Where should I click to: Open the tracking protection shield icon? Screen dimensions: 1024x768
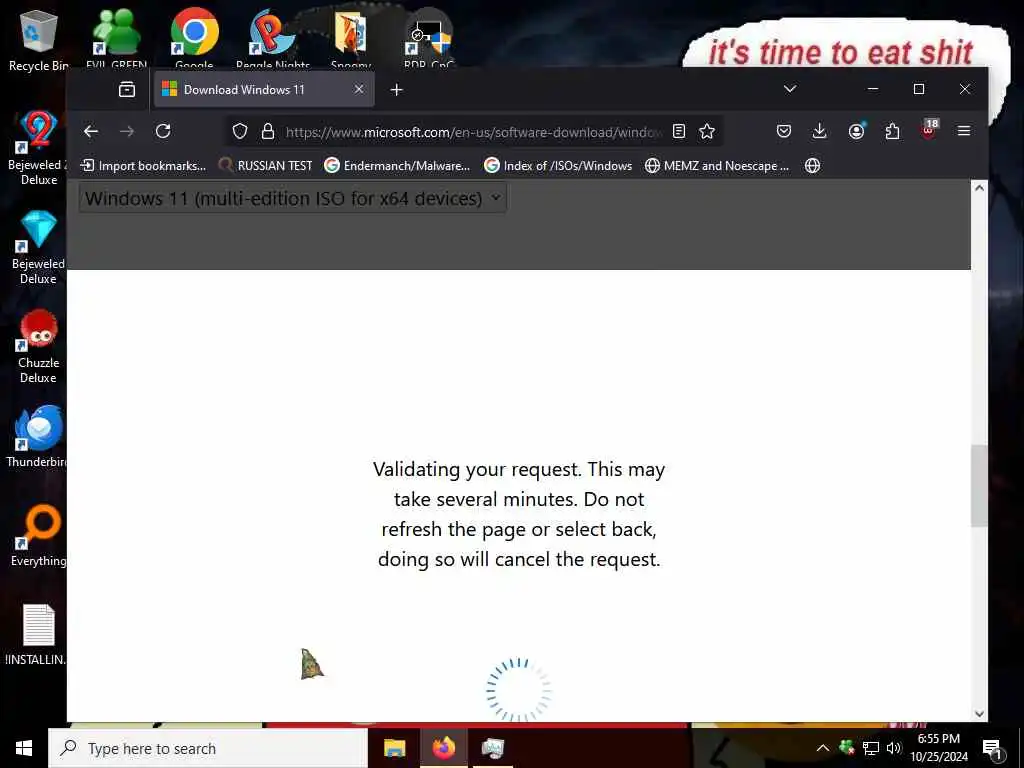(x=240, y=131)
